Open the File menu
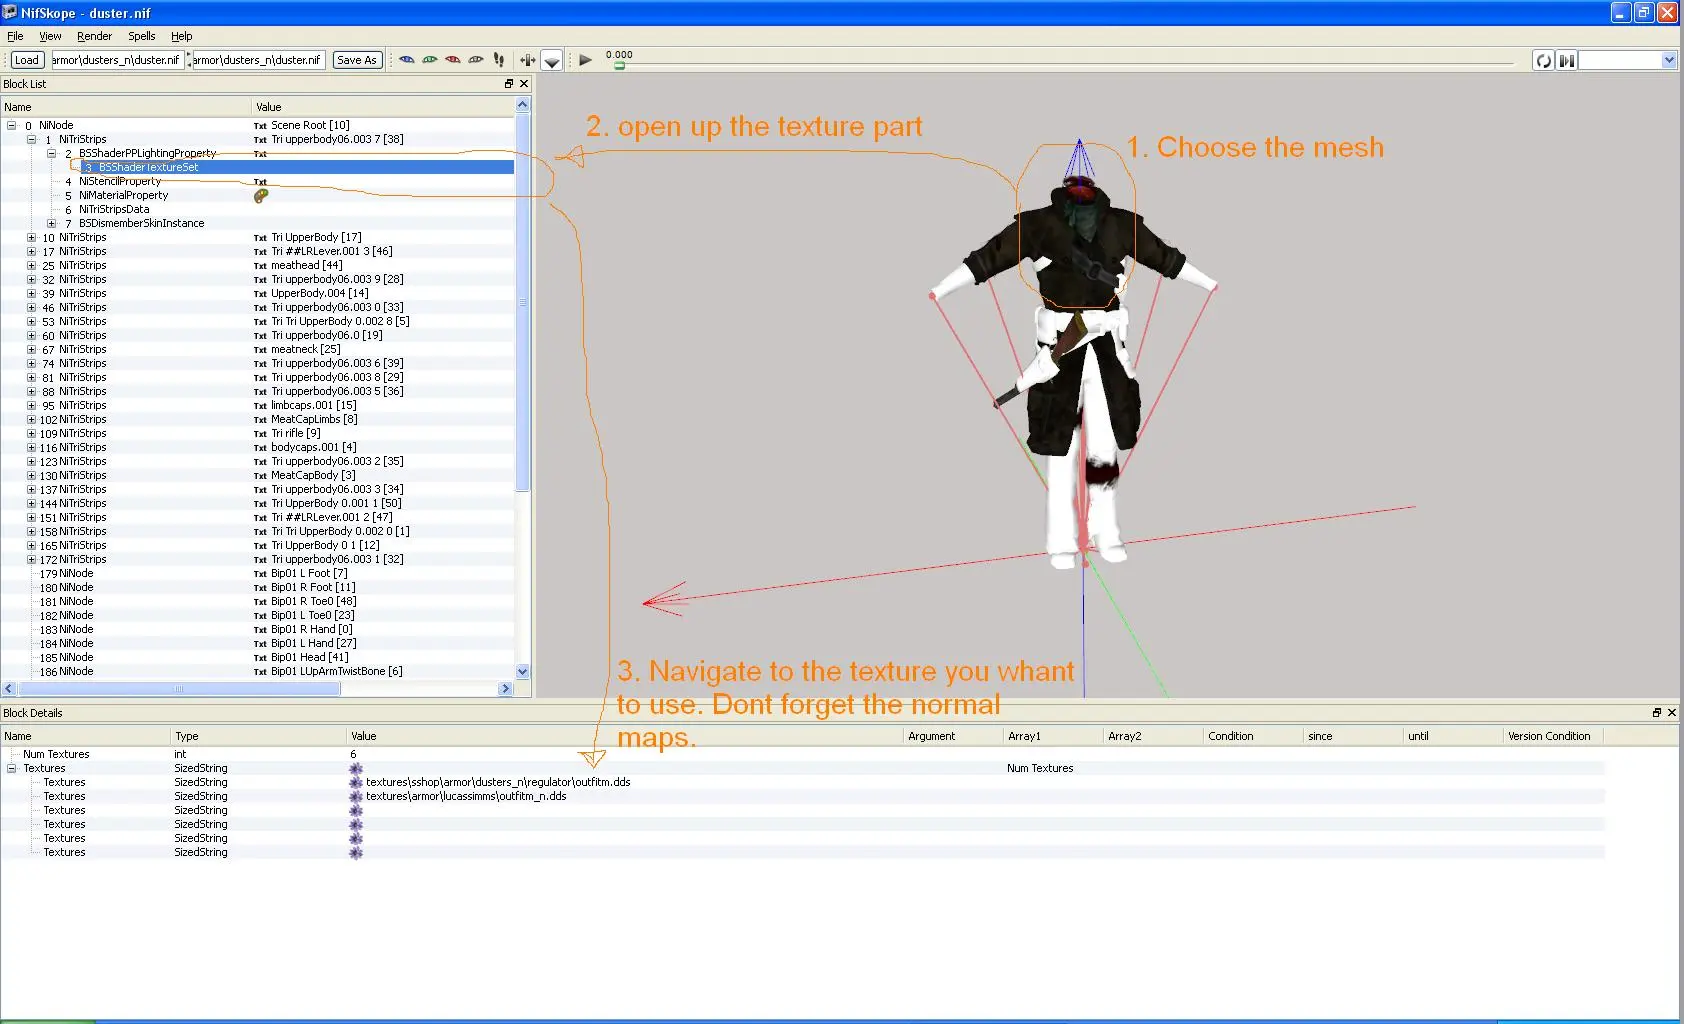Screen dimensions: 1684x1024 coord(15,36)
